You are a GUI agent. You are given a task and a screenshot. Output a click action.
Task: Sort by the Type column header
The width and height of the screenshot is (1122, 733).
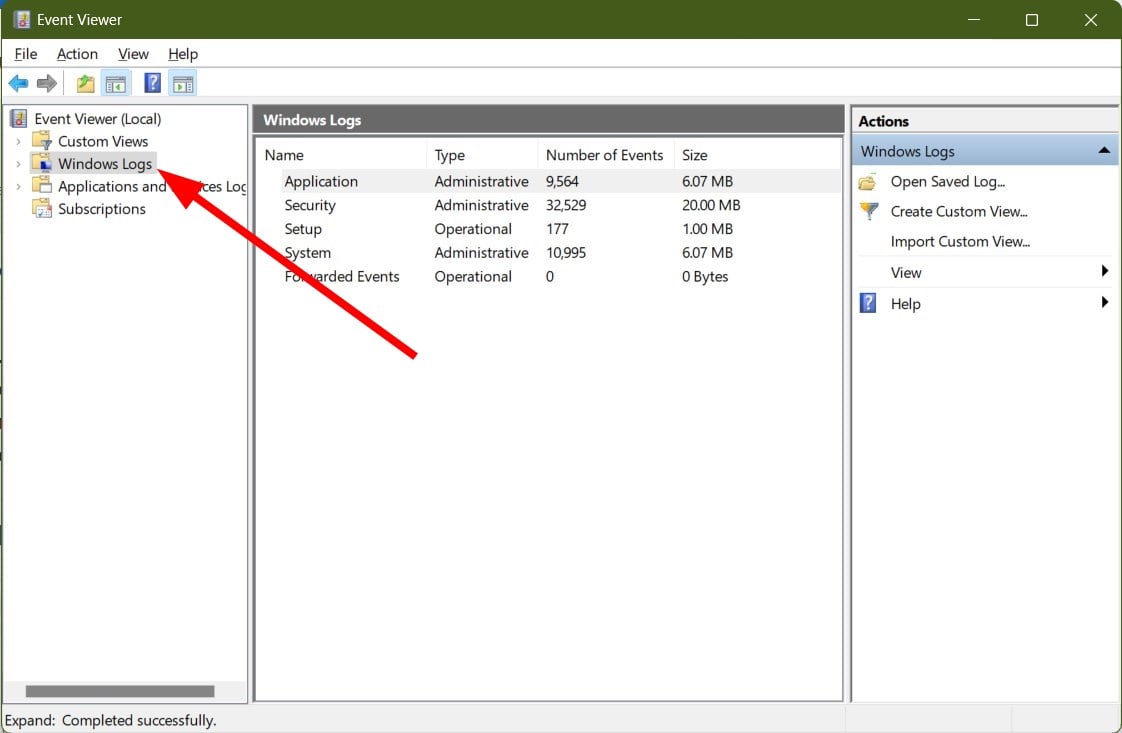coord(482,155)
